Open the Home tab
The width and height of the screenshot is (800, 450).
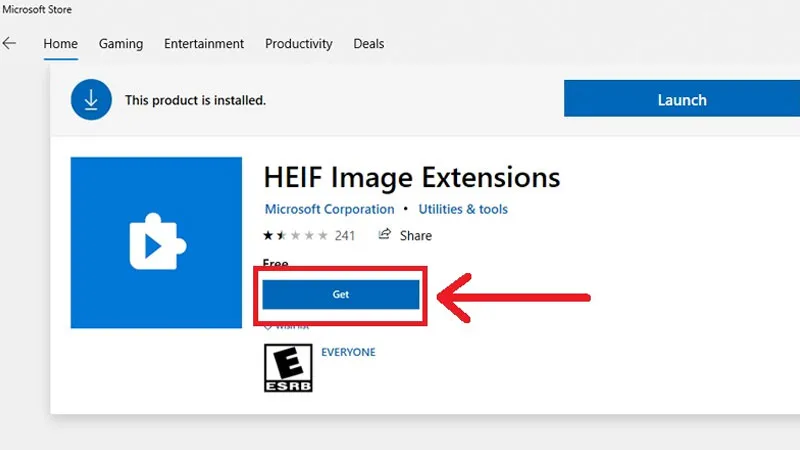tap(61, 44)
